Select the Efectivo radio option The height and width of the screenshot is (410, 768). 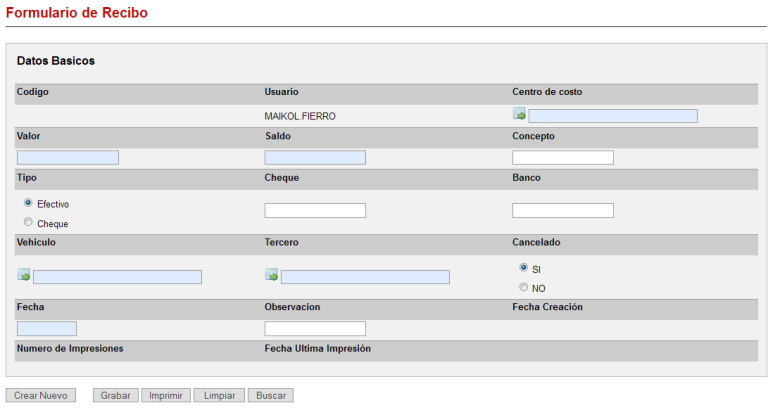pos(28,203)
